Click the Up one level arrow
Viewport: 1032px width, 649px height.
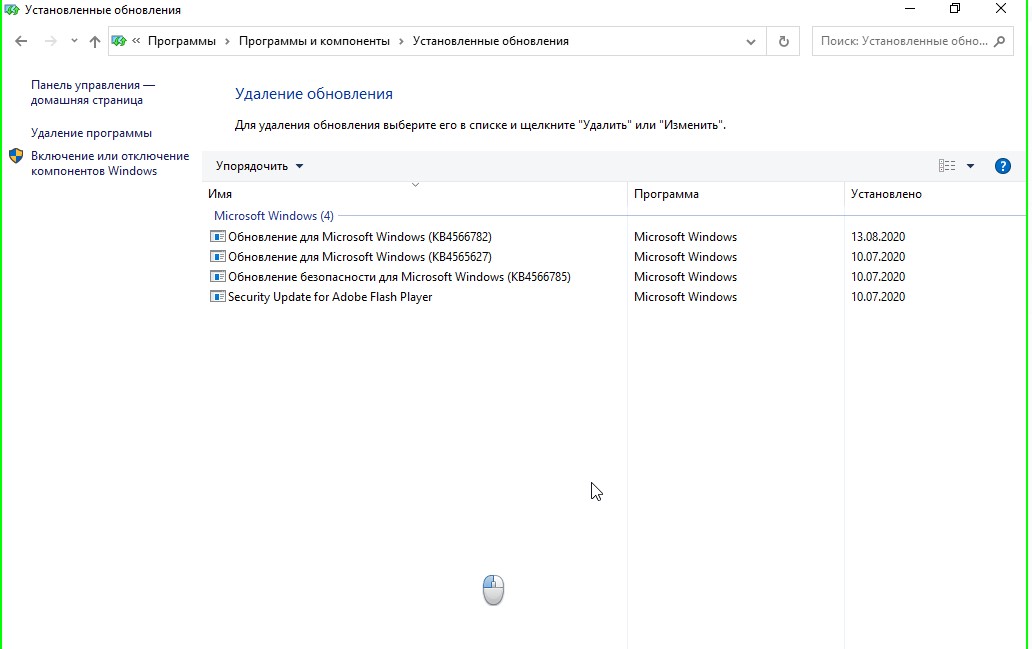95,41
